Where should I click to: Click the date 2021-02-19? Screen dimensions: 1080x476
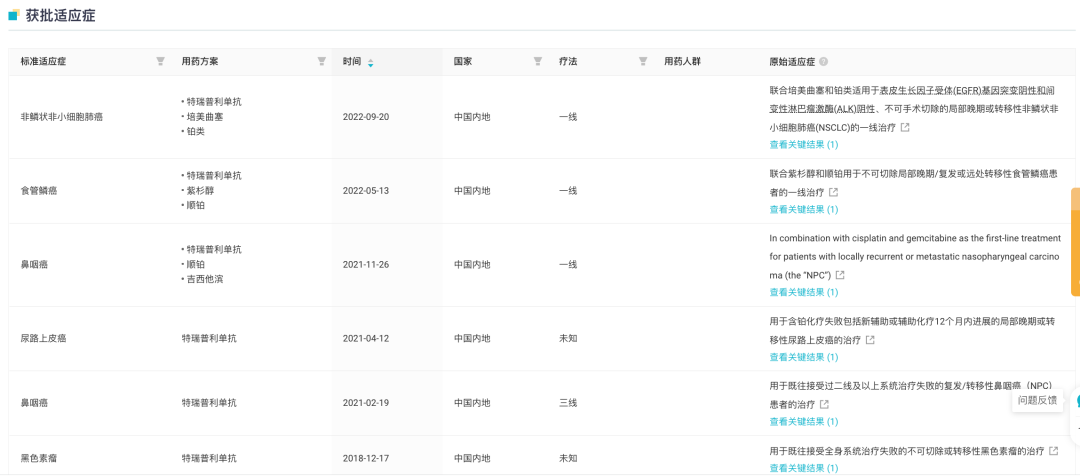(x=366, y=403)
